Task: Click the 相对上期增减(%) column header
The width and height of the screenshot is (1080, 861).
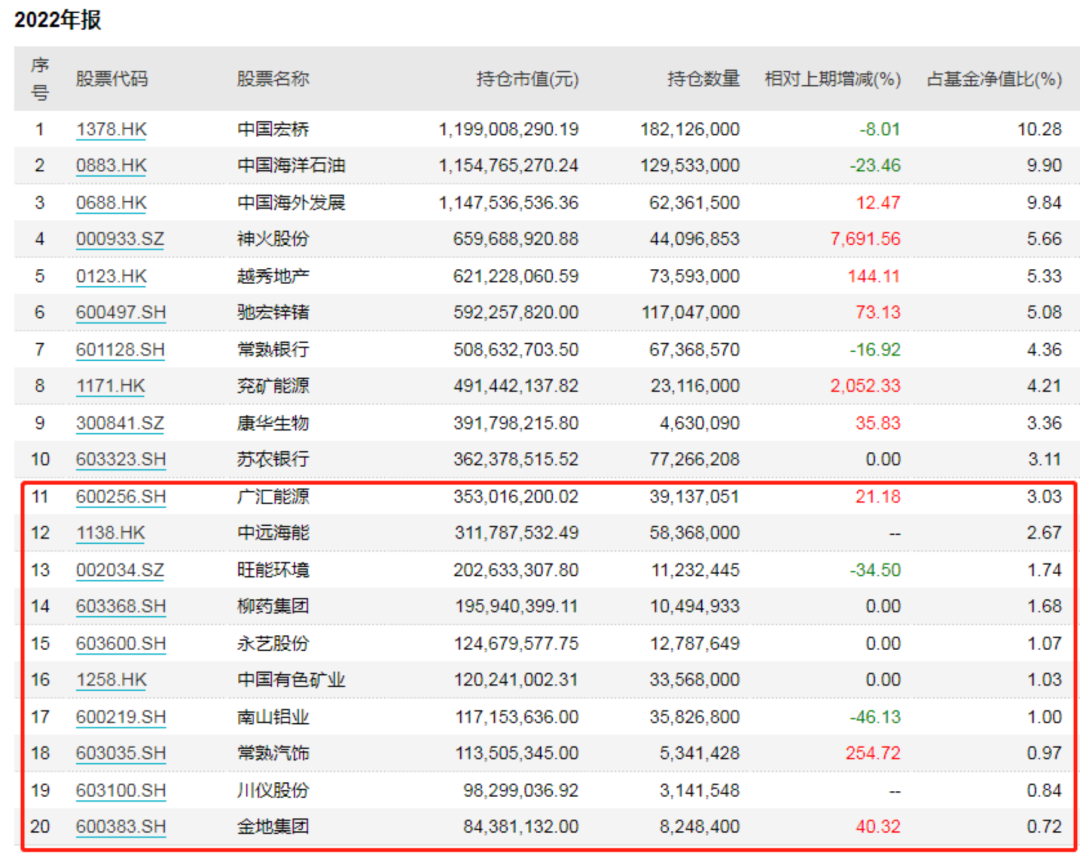Action: point(832,79)
